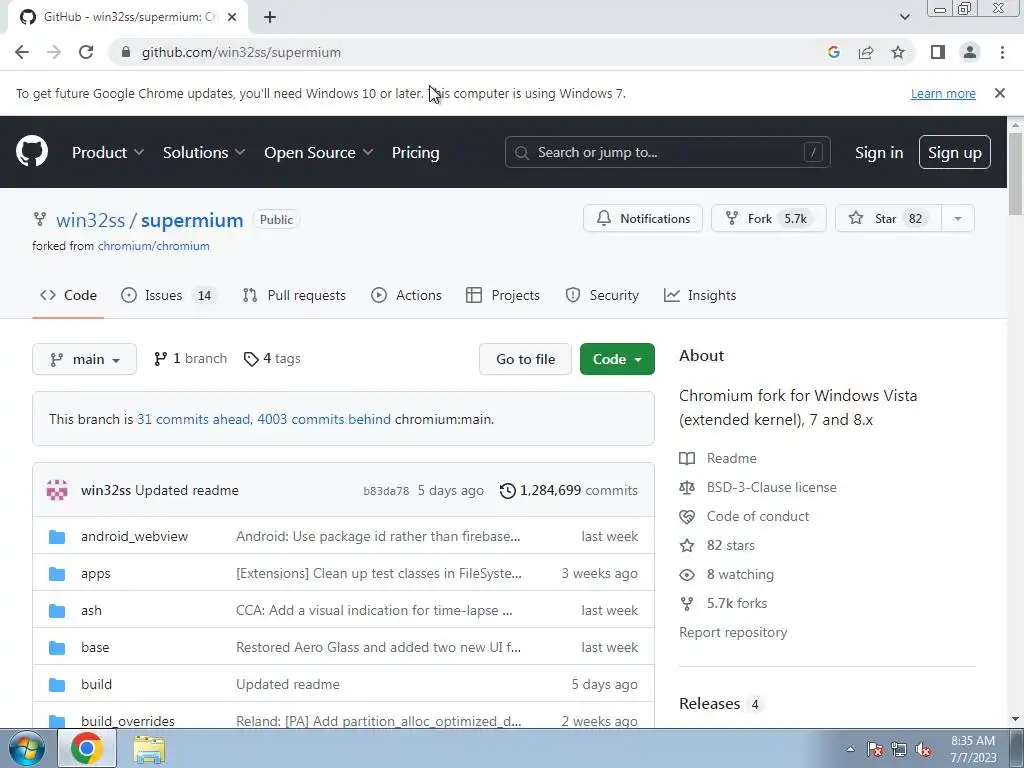Close the GitHub supermium tab

pos(232,17)
